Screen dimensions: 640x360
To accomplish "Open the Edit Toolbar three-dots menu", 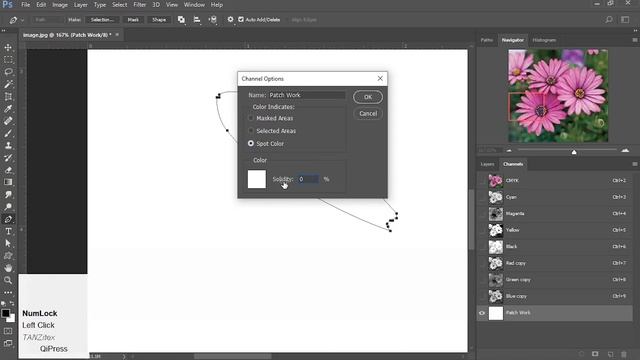I will (8, 292).
